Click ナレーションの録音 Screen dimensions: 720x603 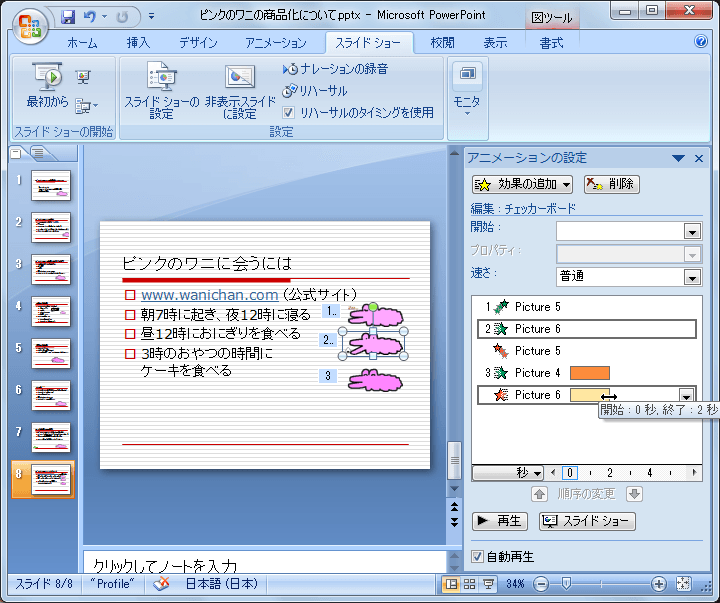[x=335, y=69]
